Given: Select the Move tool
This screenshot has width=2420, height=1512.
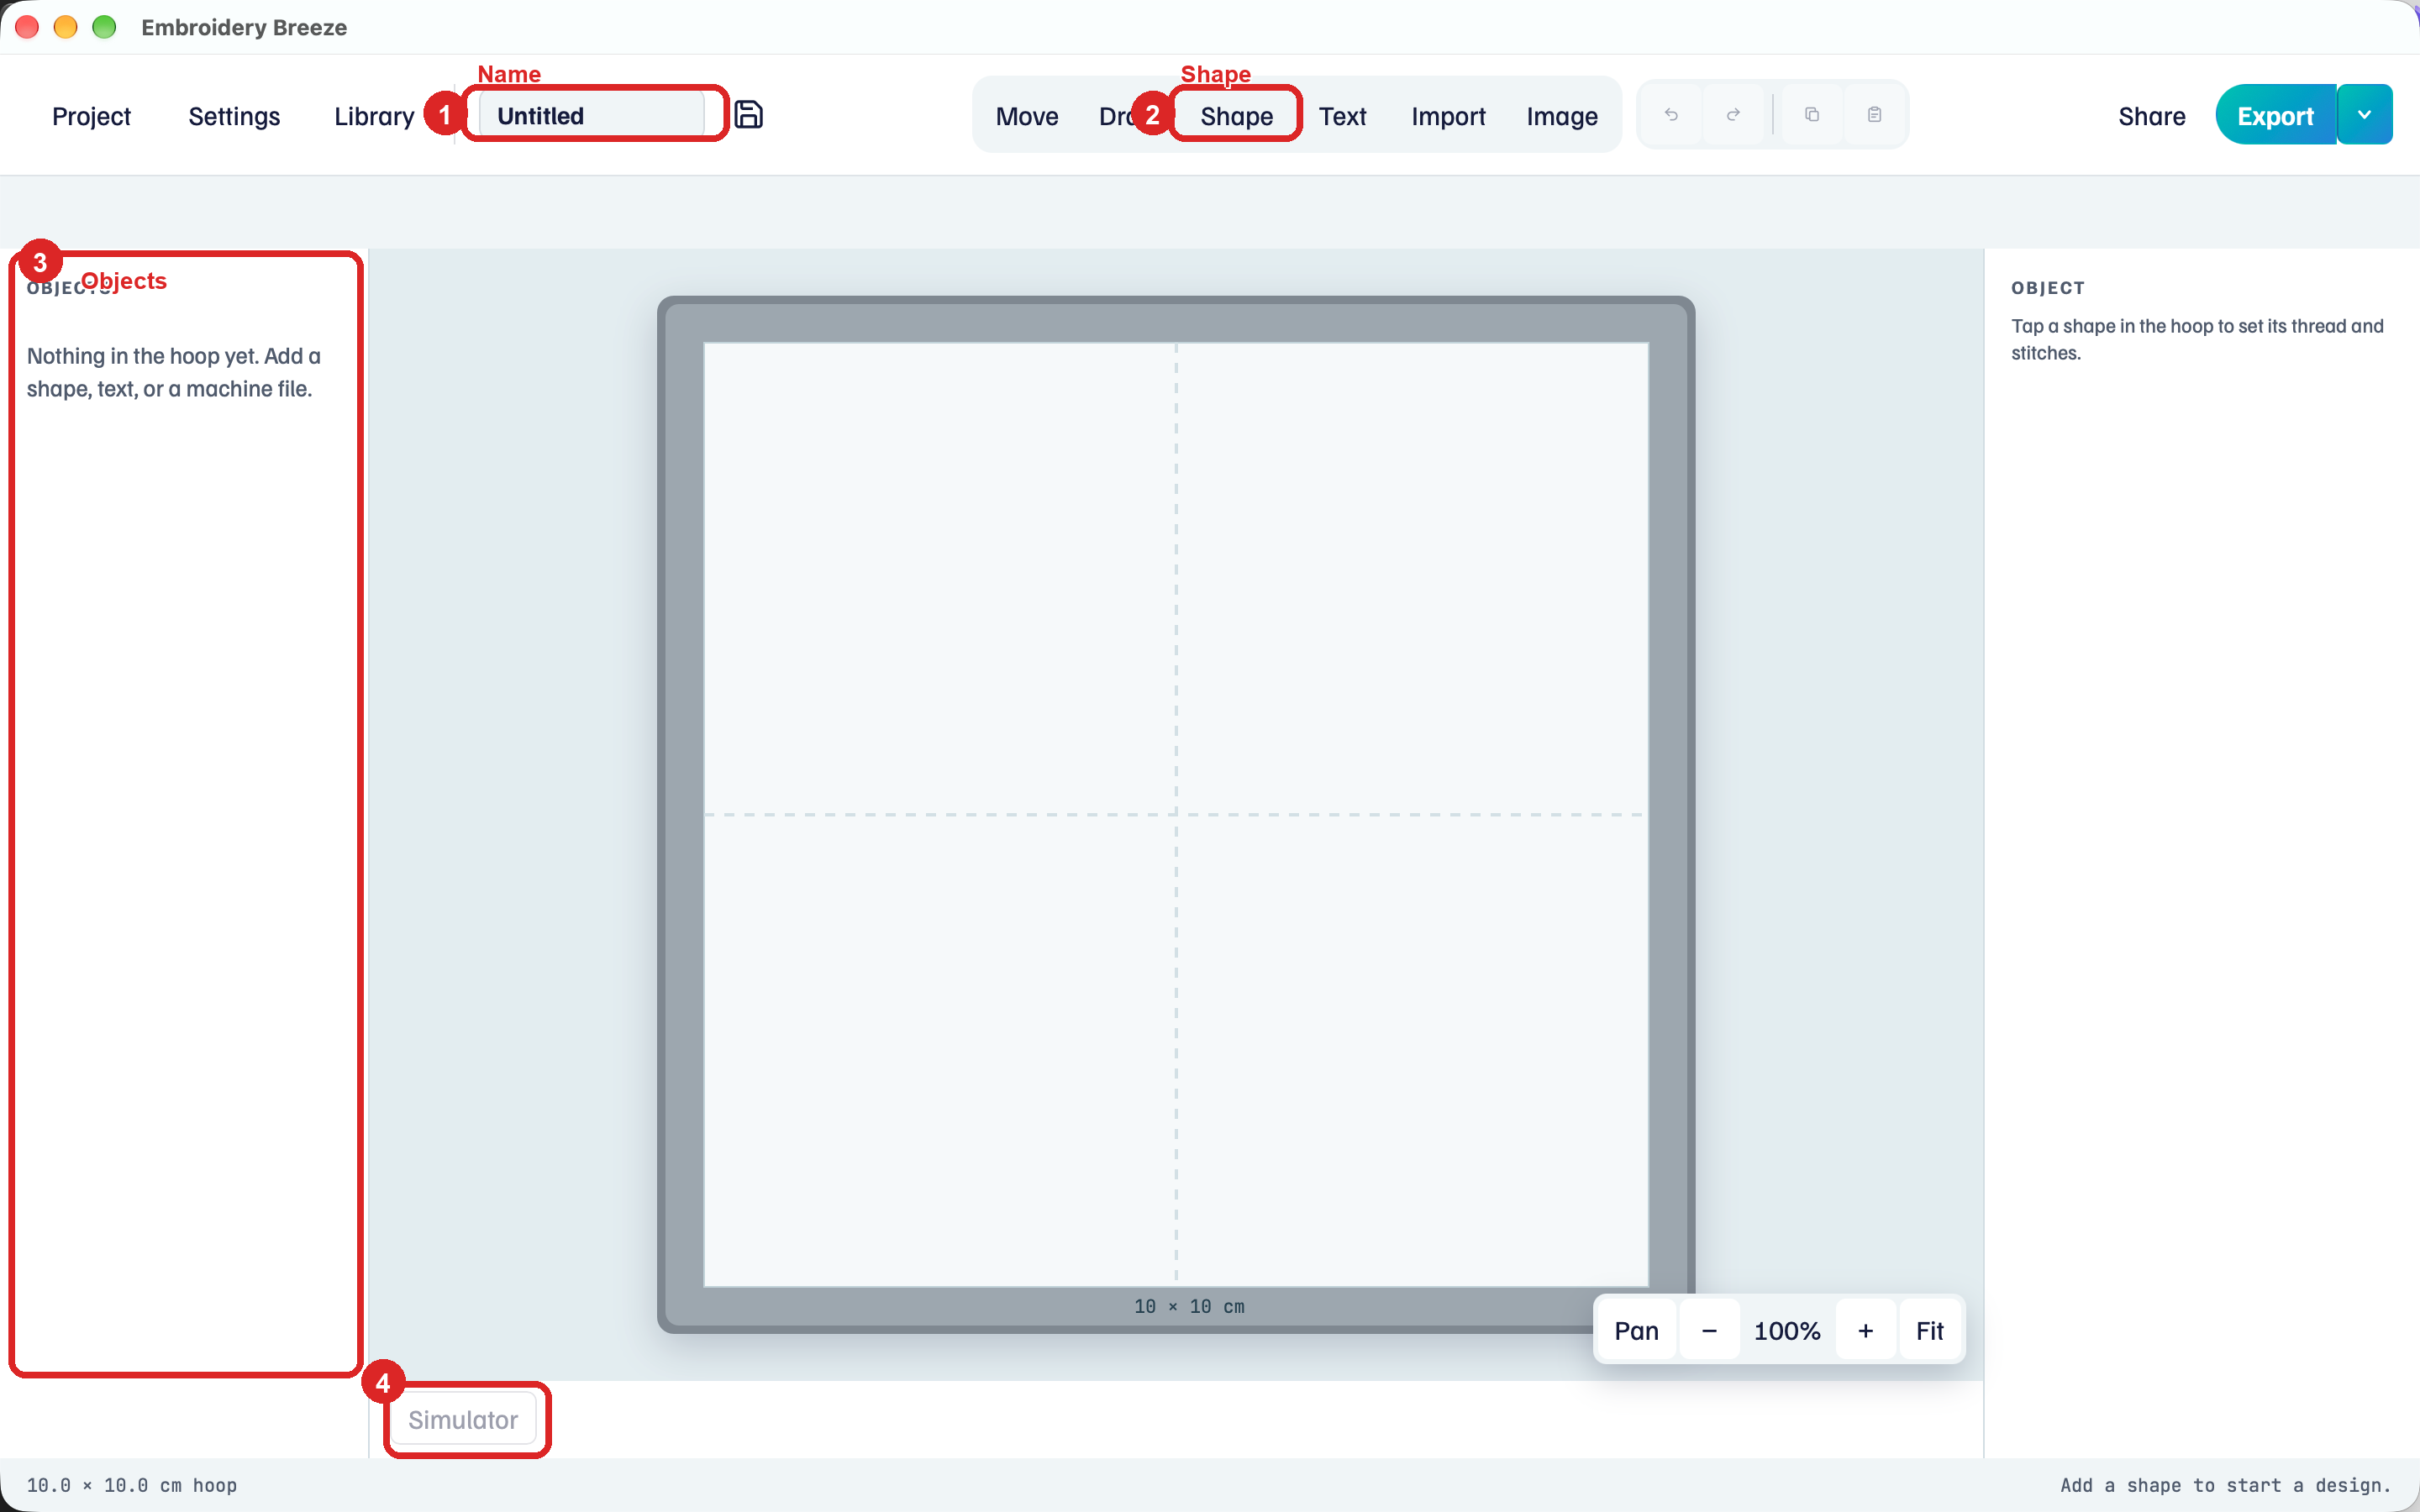Looking at the screenshot, I should (x=1027, y=116).
